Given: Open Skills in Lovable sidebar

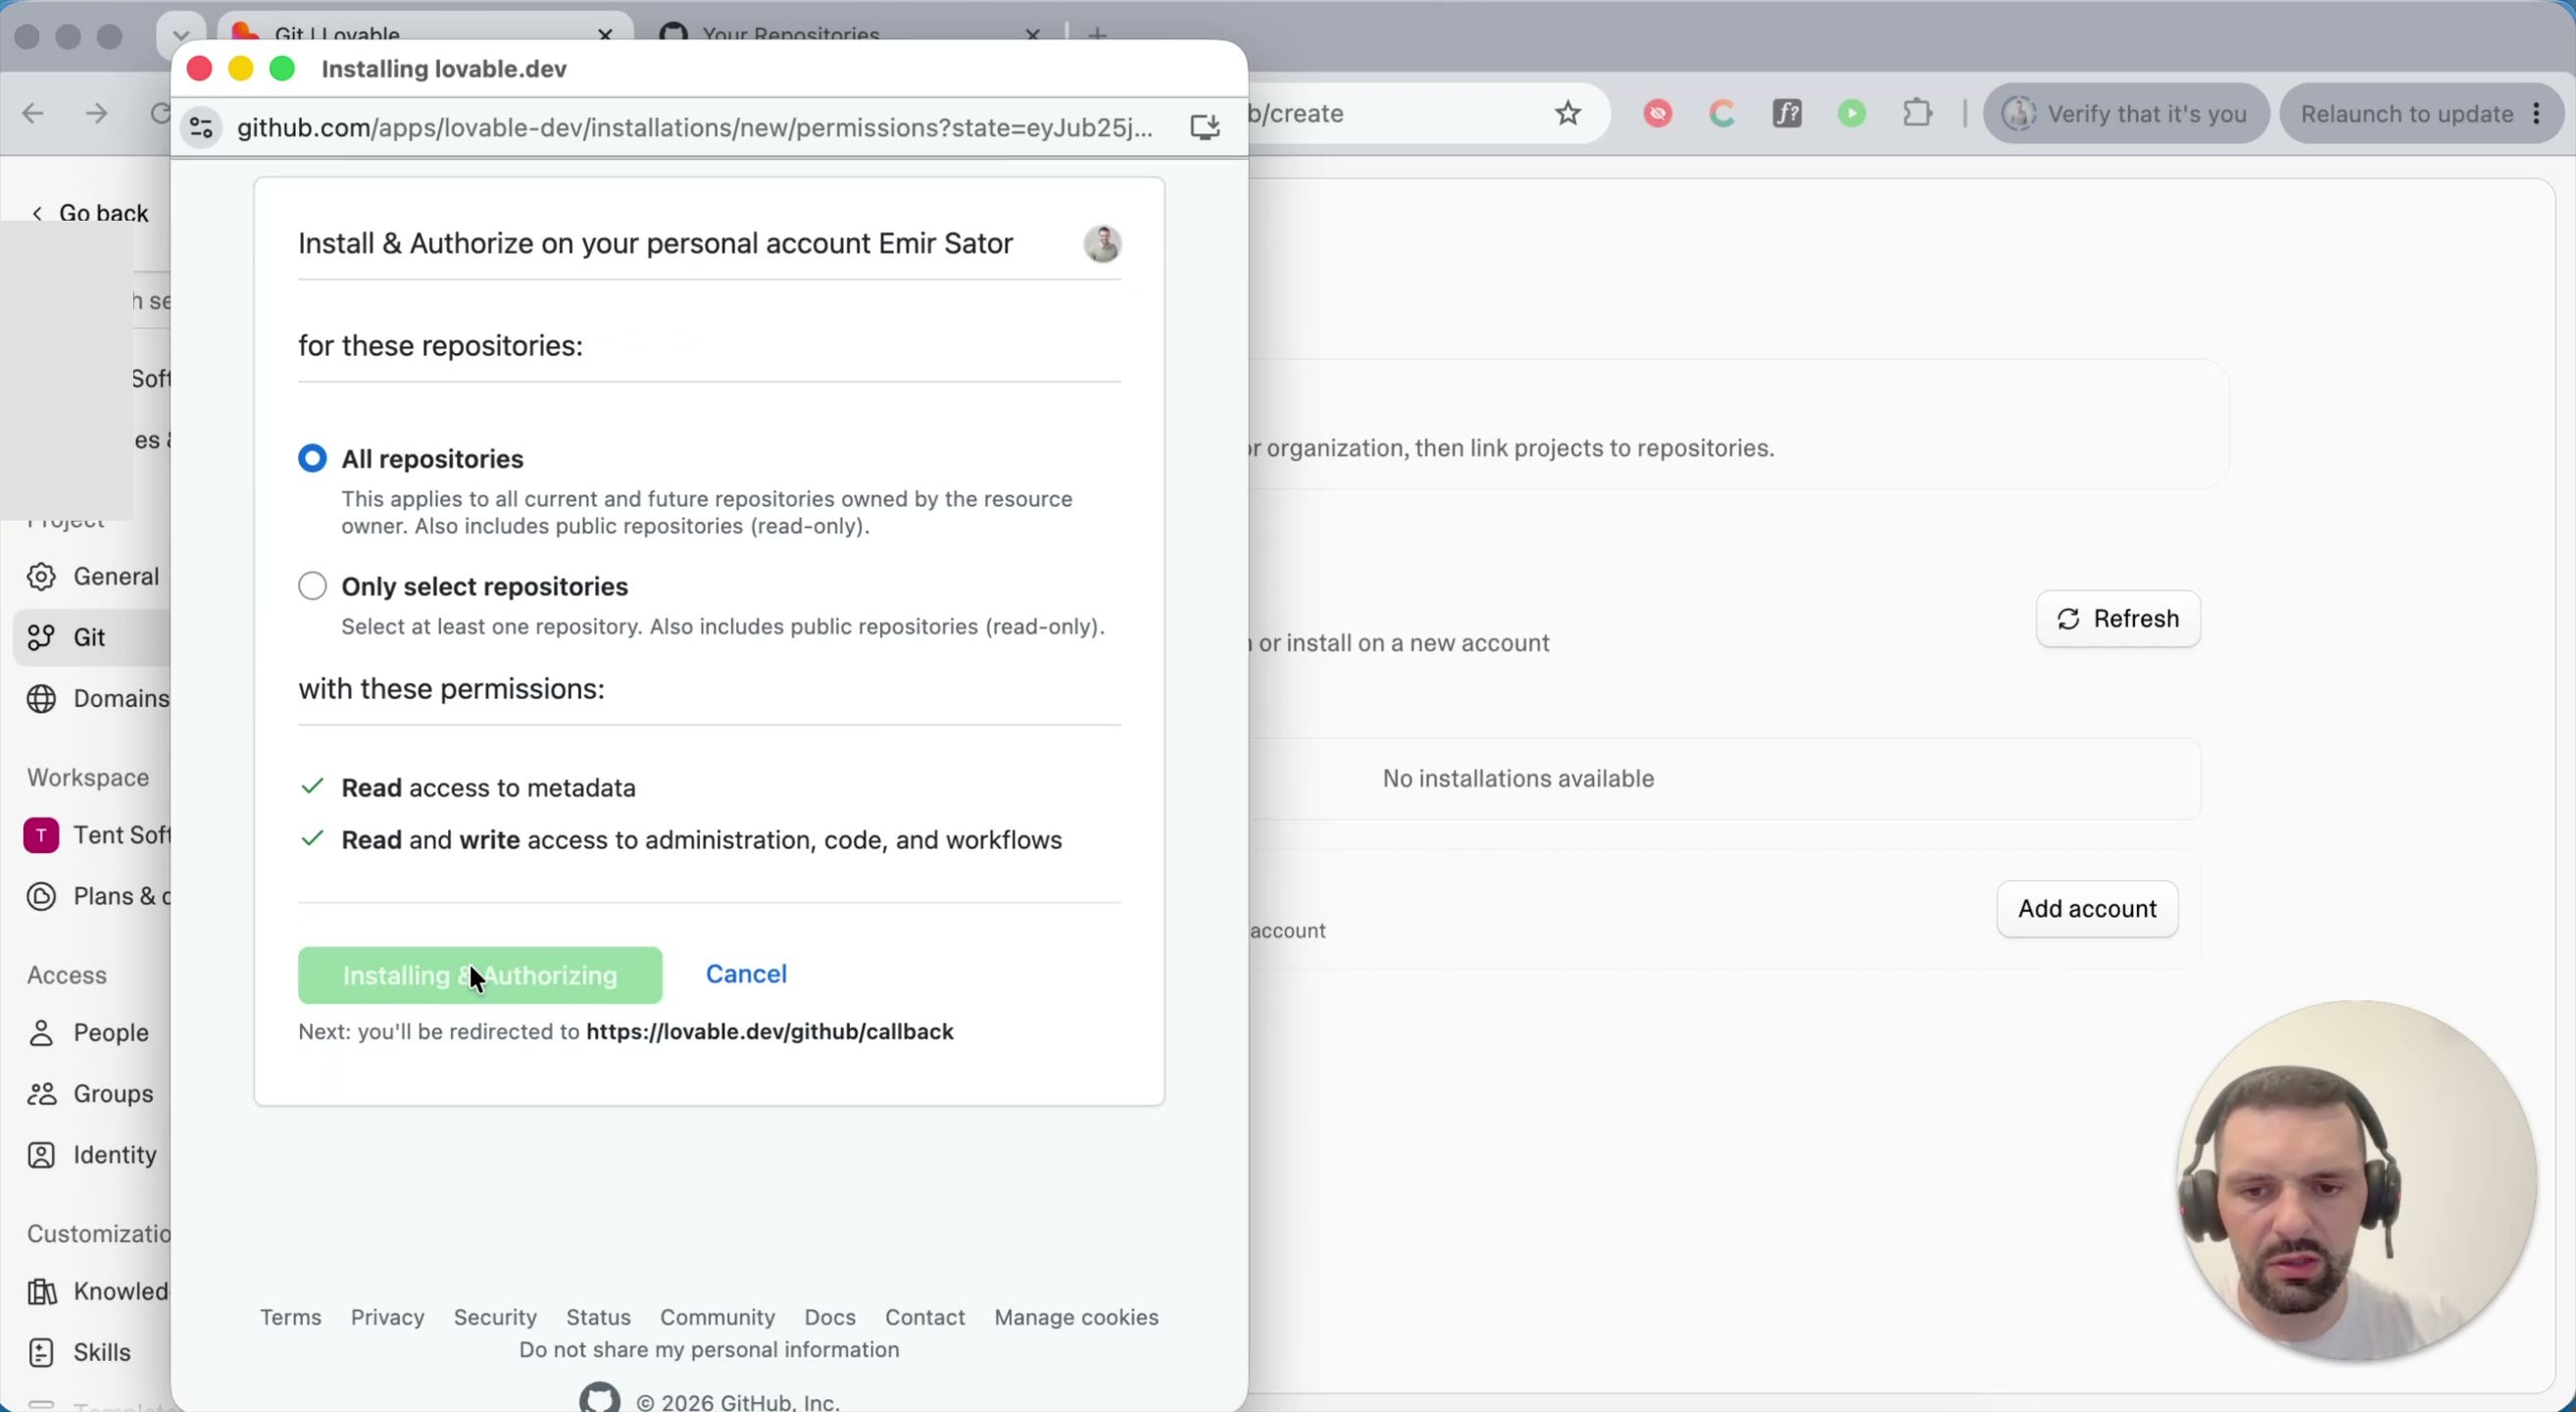Looking at the screenshot, I should (x=94, y=1352).
